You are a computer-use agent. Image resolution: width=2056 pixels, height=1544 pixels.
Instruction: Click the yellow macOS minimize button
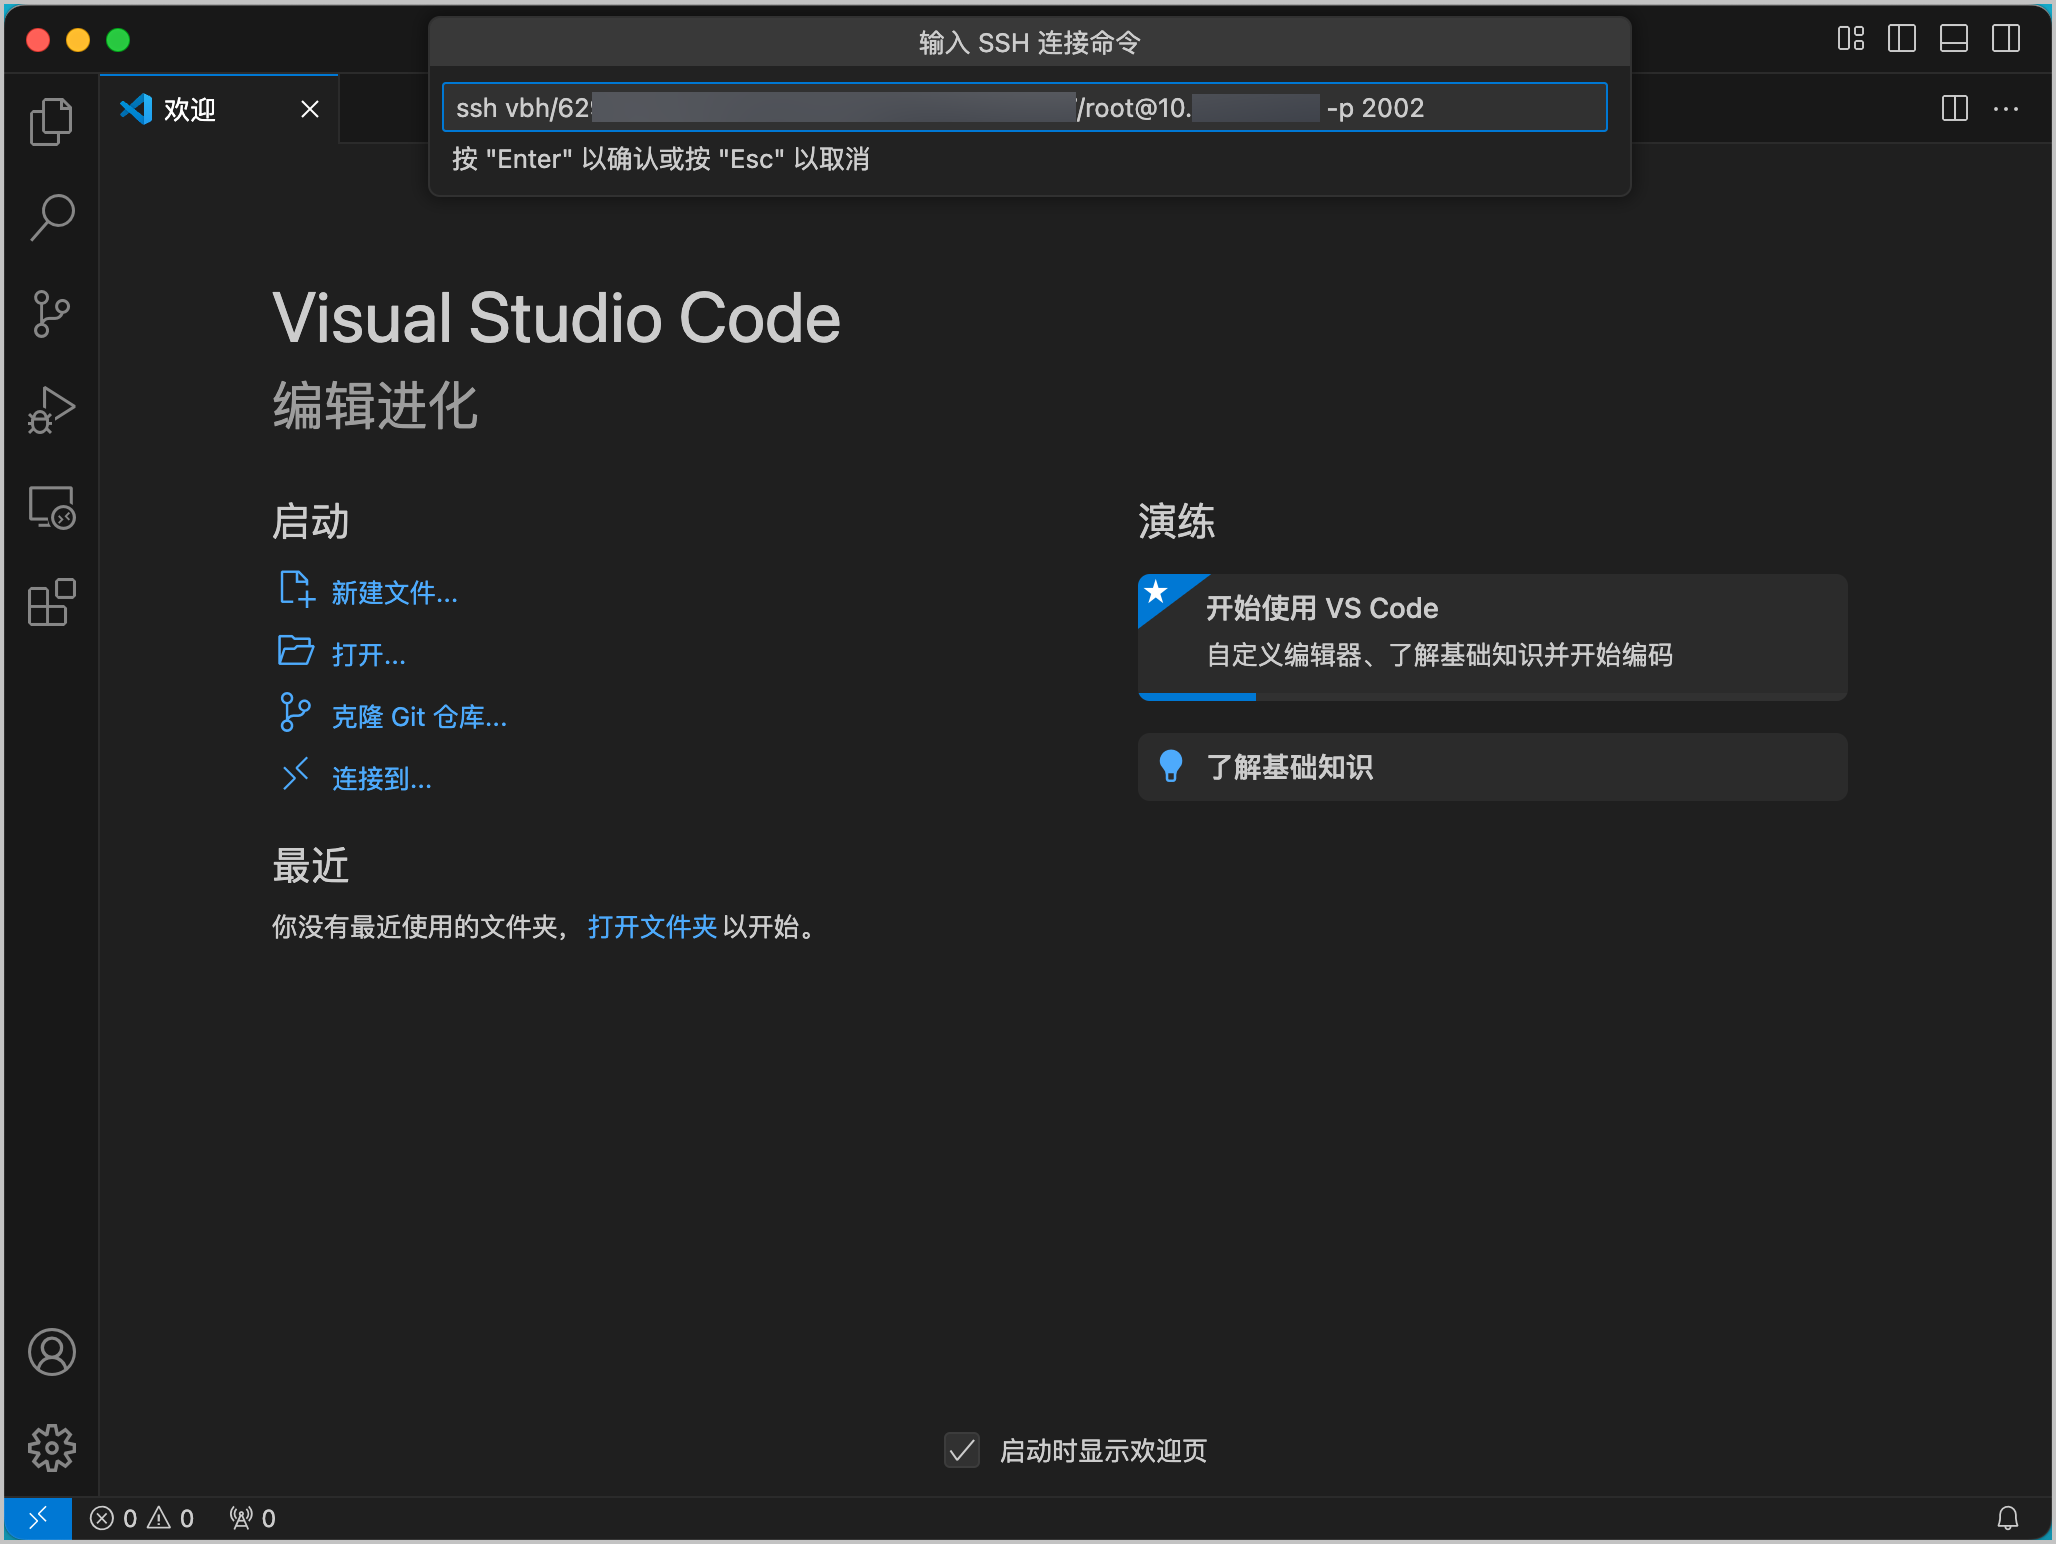(78, 40)
